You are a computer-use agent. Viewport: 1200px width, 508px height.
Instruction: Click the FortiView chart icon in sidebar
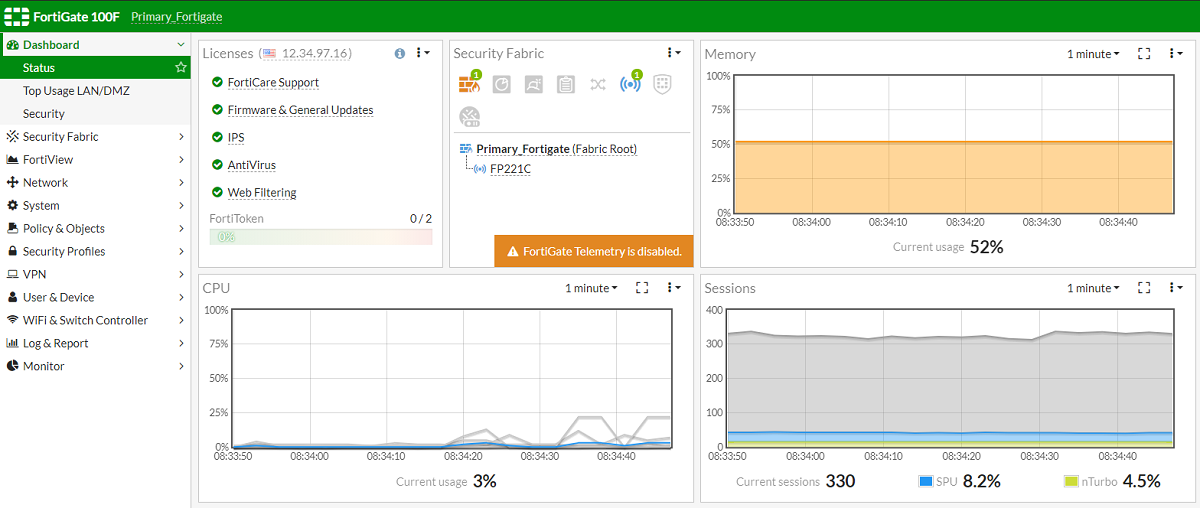pyautogui.click(x=13, y=160)
